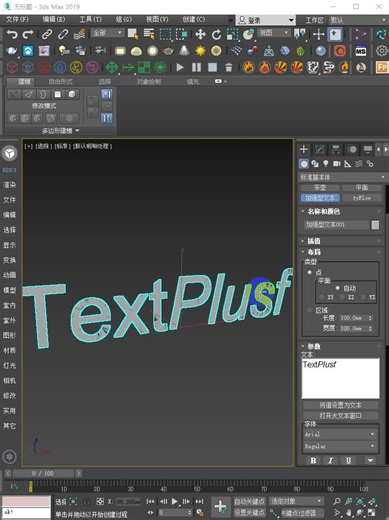
Task: Activate Select and Rotate tool
Action: click(x=216, y=34)
